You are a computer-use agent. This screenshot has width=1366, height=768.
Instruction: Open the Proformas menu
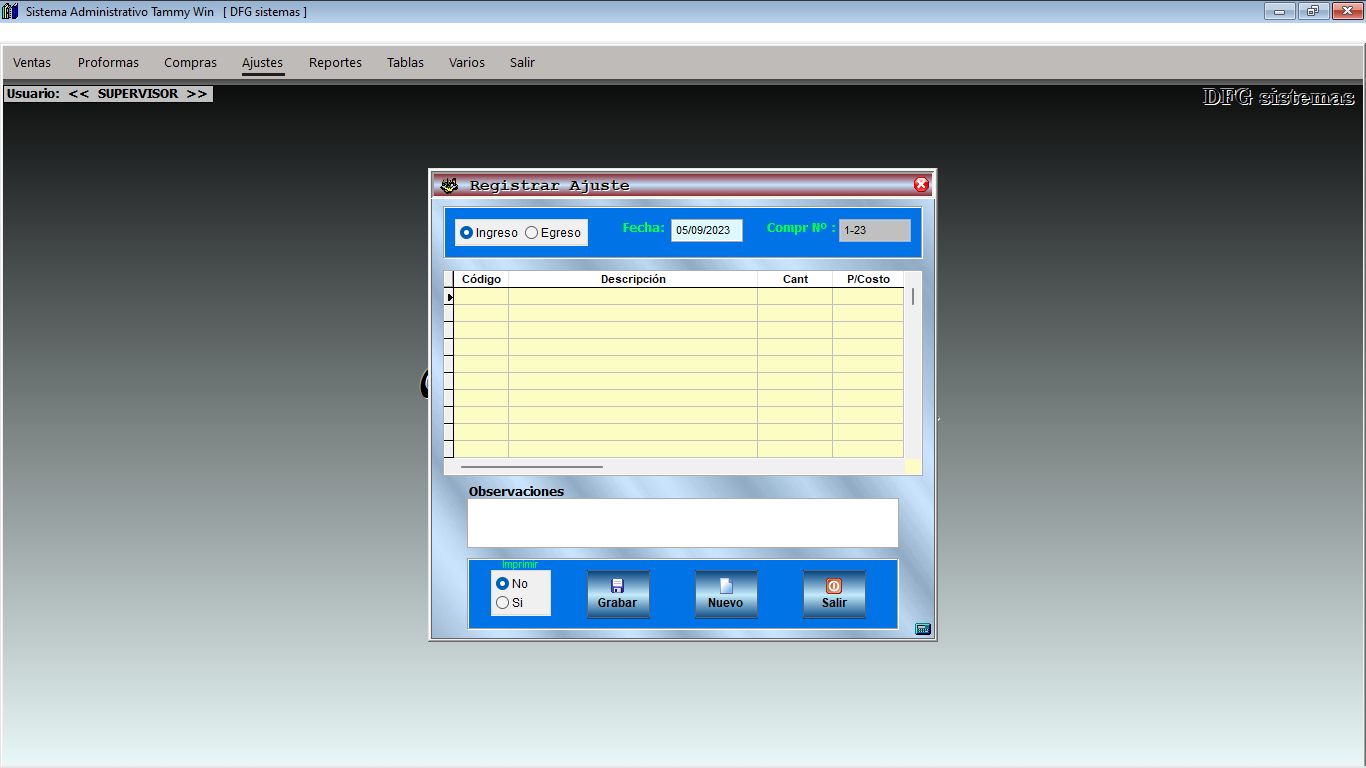(108, 62)
